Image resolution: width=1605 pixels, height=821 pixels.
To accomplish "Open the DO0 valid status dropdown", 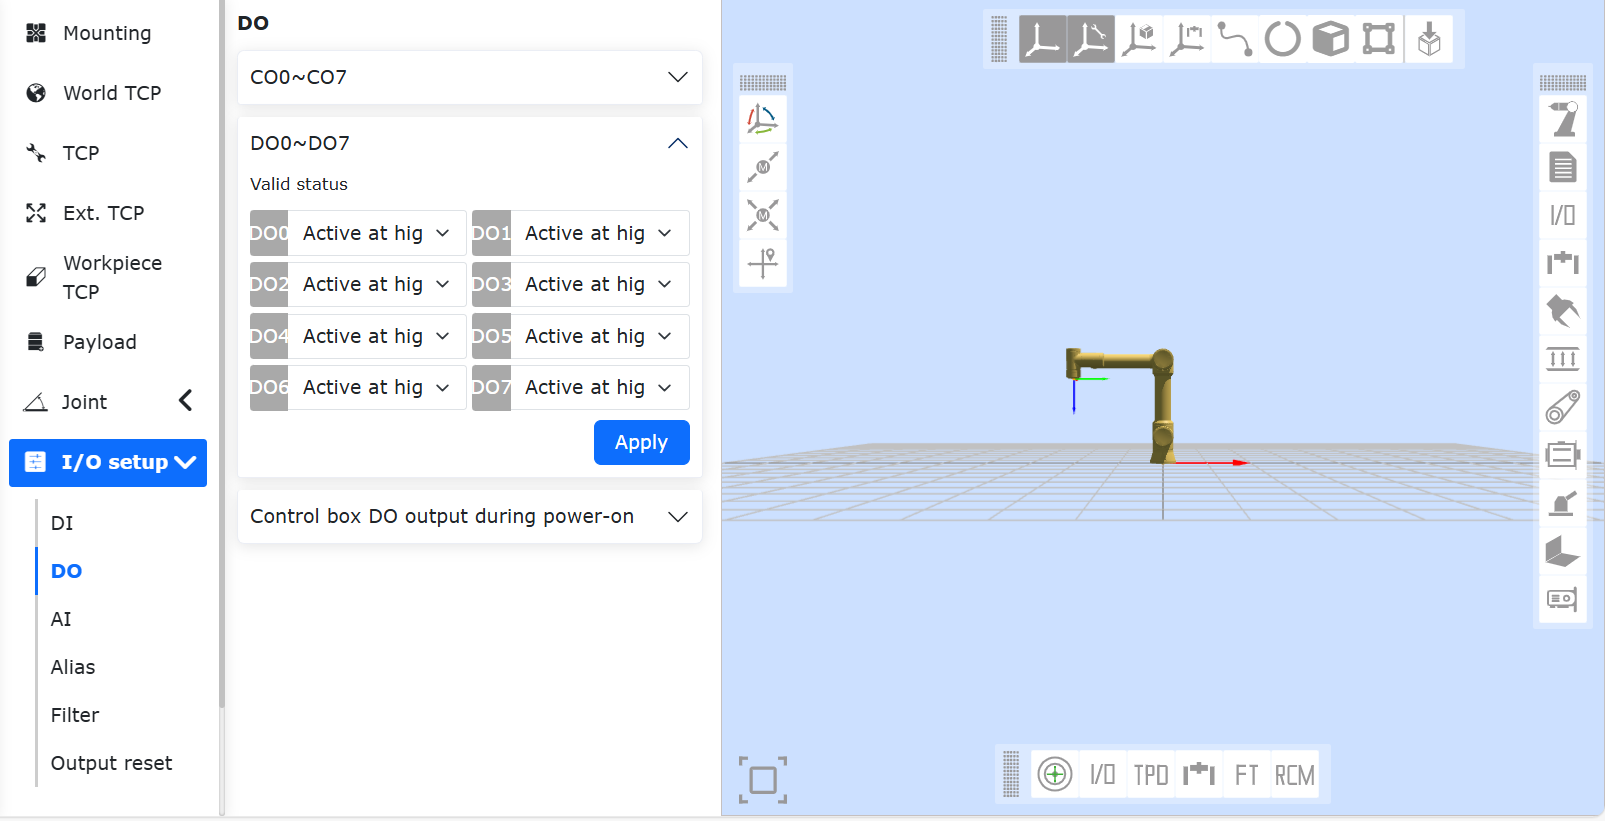I will point(377,233).
